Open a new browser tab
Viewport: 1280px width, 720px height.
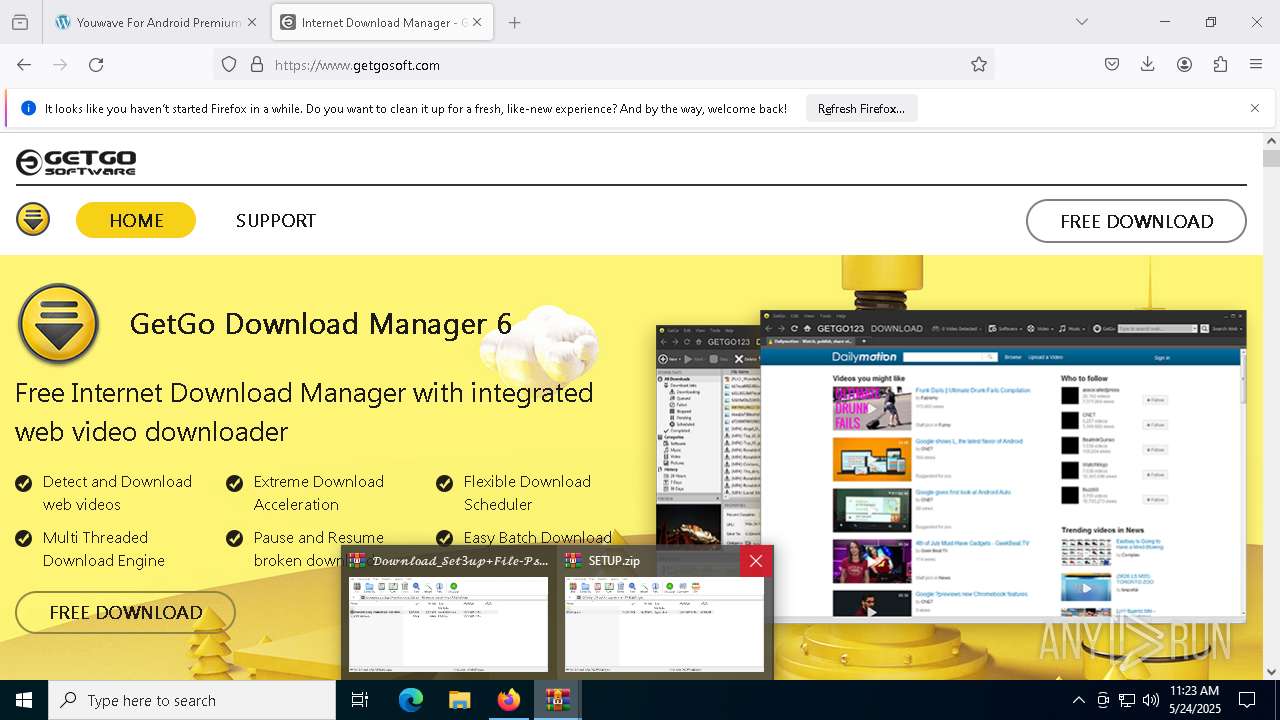514,22
